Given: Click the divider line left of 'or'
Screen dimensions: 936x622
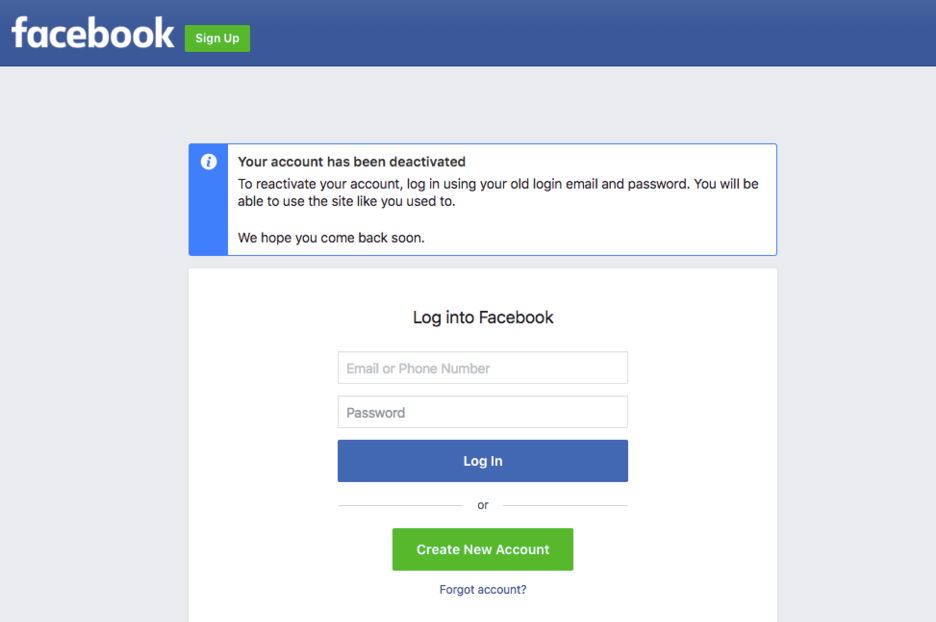Looking at the screenshot, I should [401, 506].
